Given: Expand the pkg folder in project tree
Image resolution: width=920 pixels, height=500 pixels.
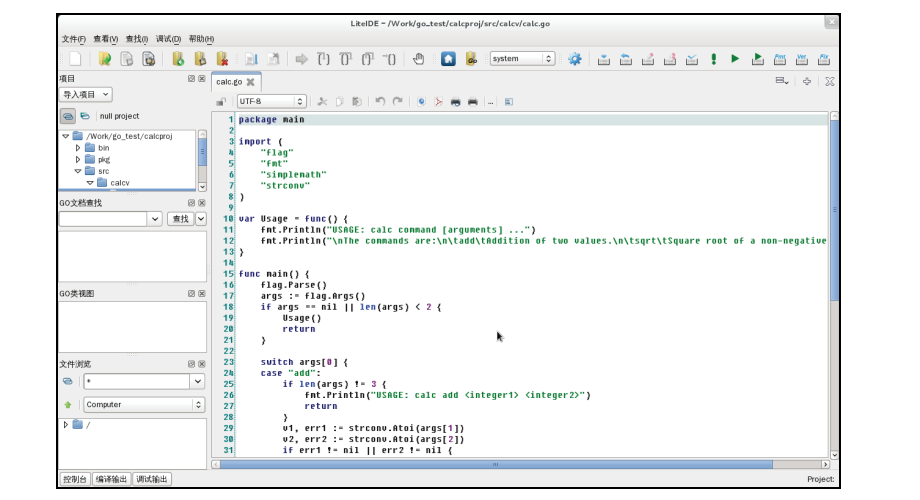Looking at the screenshot, I should pyautogui.click(x=77, y=160).
